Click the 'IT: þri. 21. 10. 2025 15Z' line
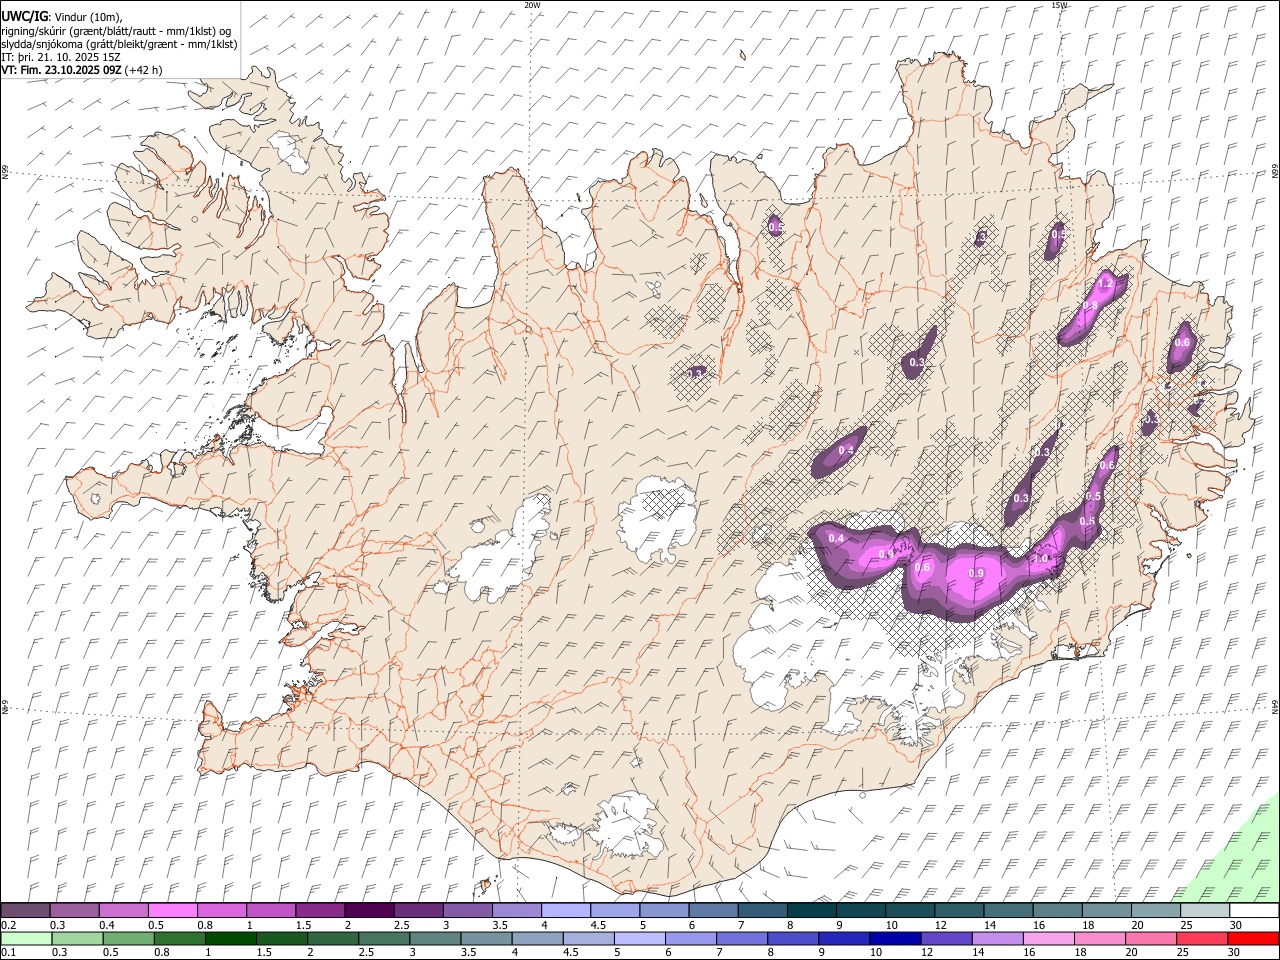 coord(62,57)
